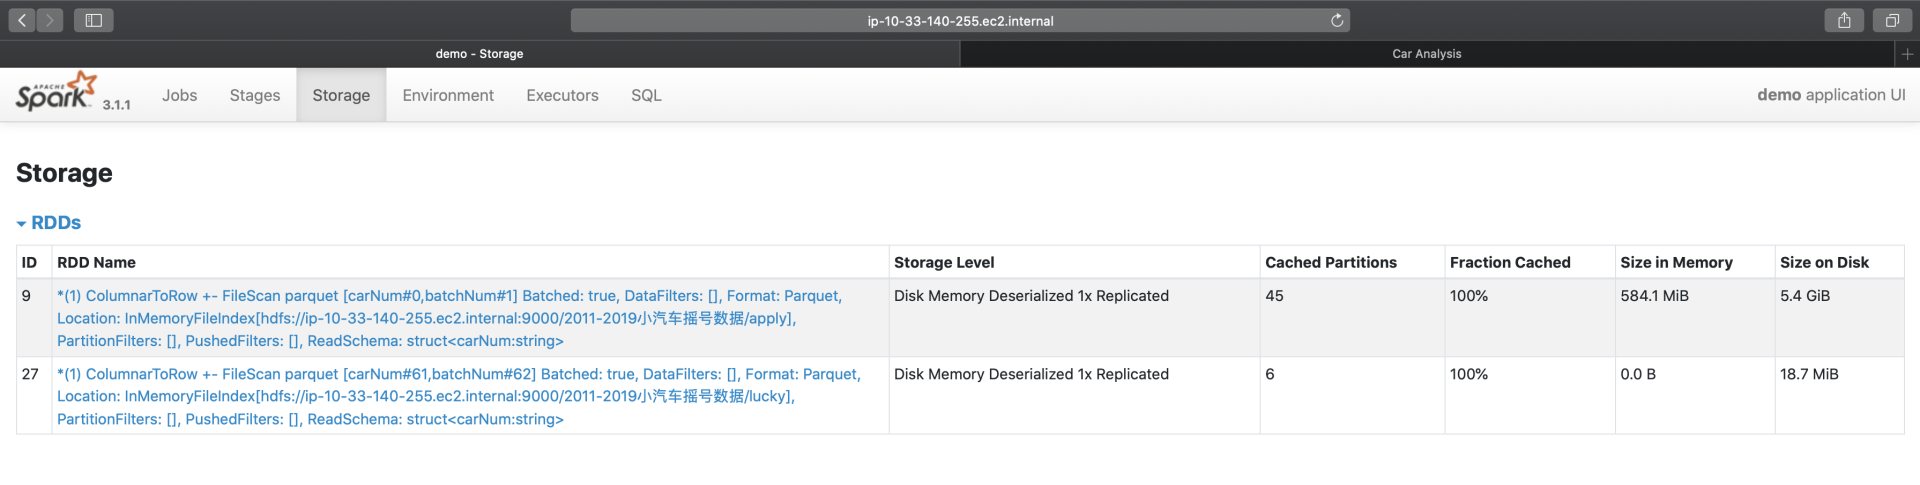Image resolution: width=1920 pixels, height=485 pixels.
Task: Toggle the Safari sidebar icon
Action: tap(93, 20)
